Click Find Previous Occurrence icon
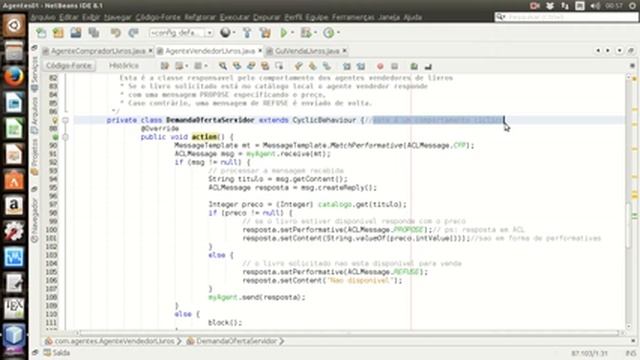The width and height of the screenshot is (640, 360). [x=237, y=66]
